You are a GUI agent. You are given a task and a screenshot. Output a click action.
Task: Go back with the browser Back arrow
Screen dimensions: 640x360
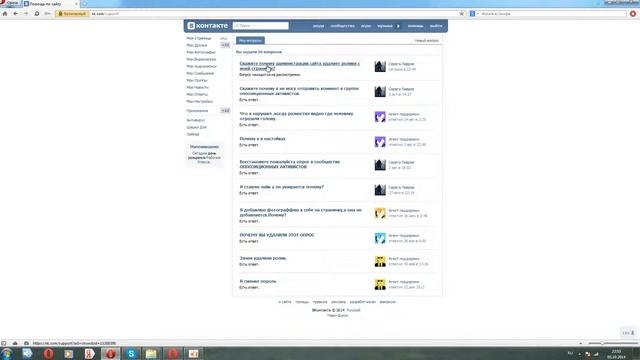16,13
